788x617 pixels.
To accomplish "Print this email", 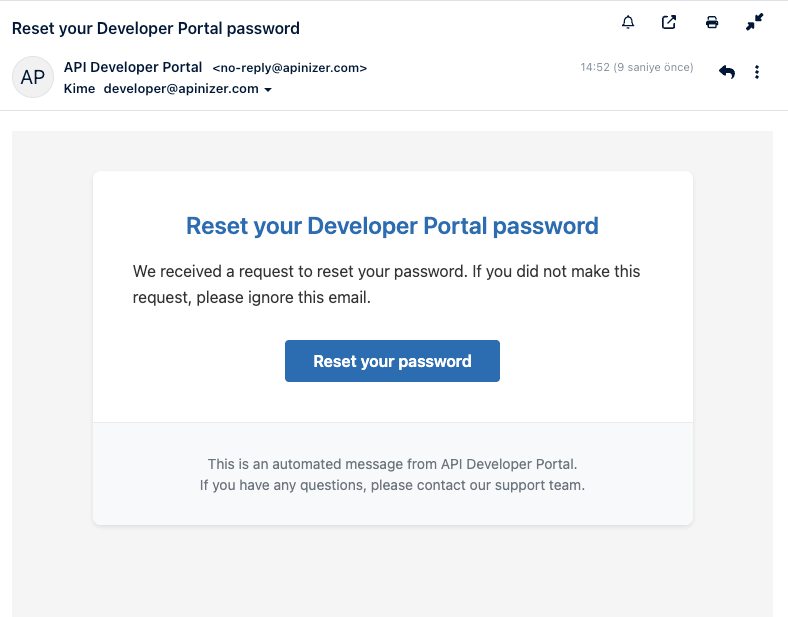I will coord(712,22).
